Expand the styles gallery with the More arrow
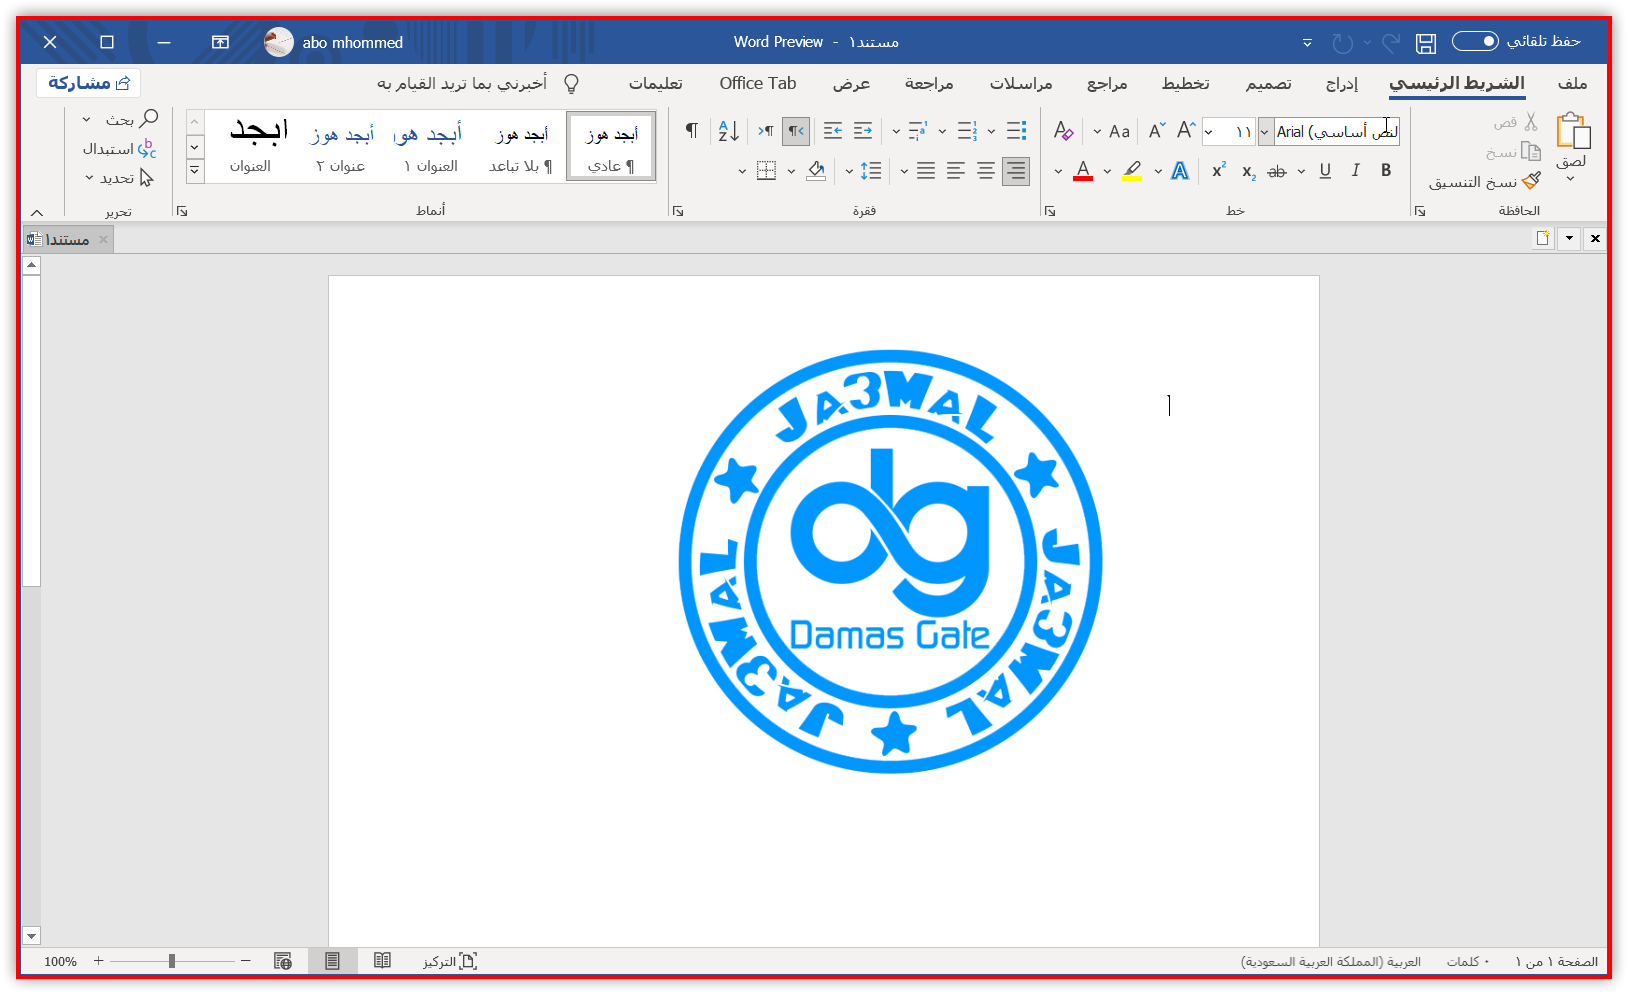The width and height of the screenshot is (1628, 995). coord(195,171)
